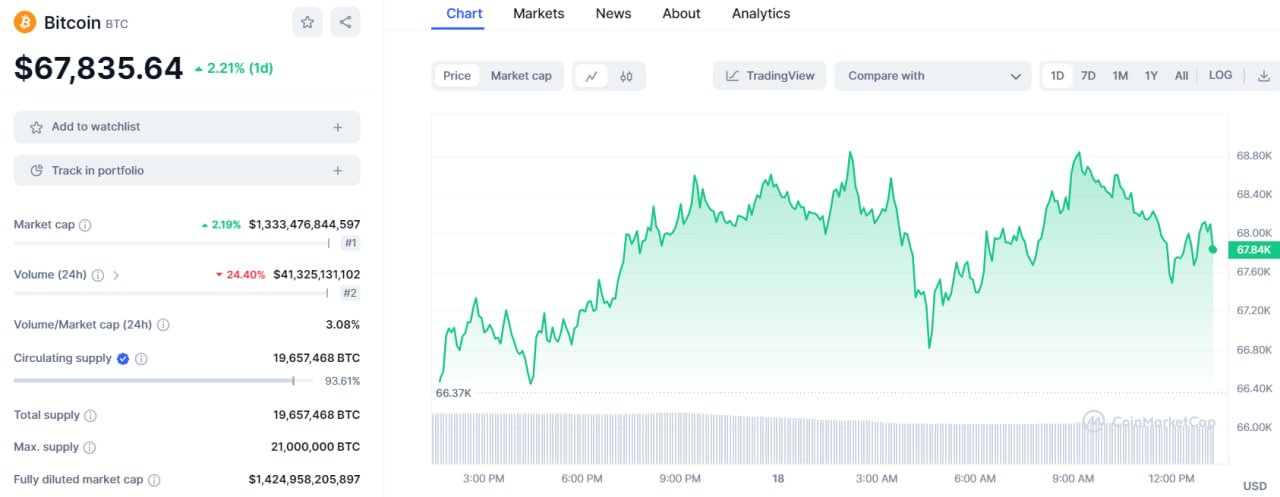
Task: Click the Bitcoin logo icon
Action: point(25,22)
